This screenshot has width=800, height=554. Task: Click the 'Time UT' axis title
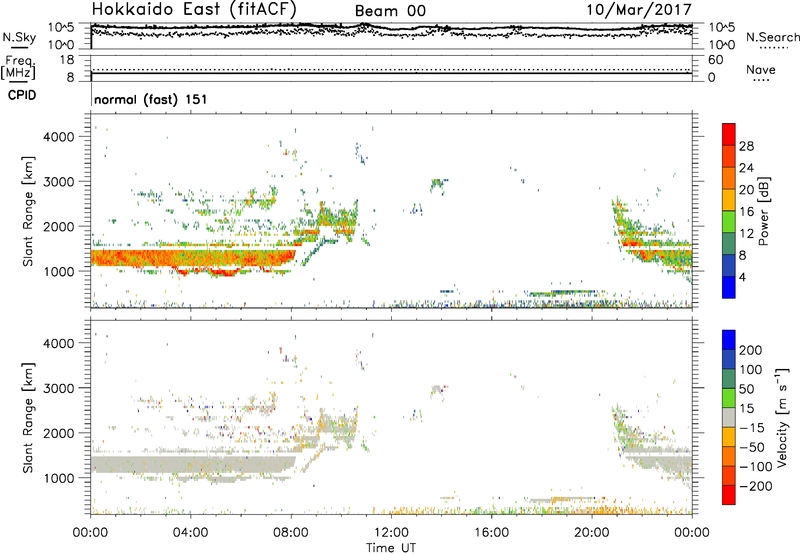(391, 548)
